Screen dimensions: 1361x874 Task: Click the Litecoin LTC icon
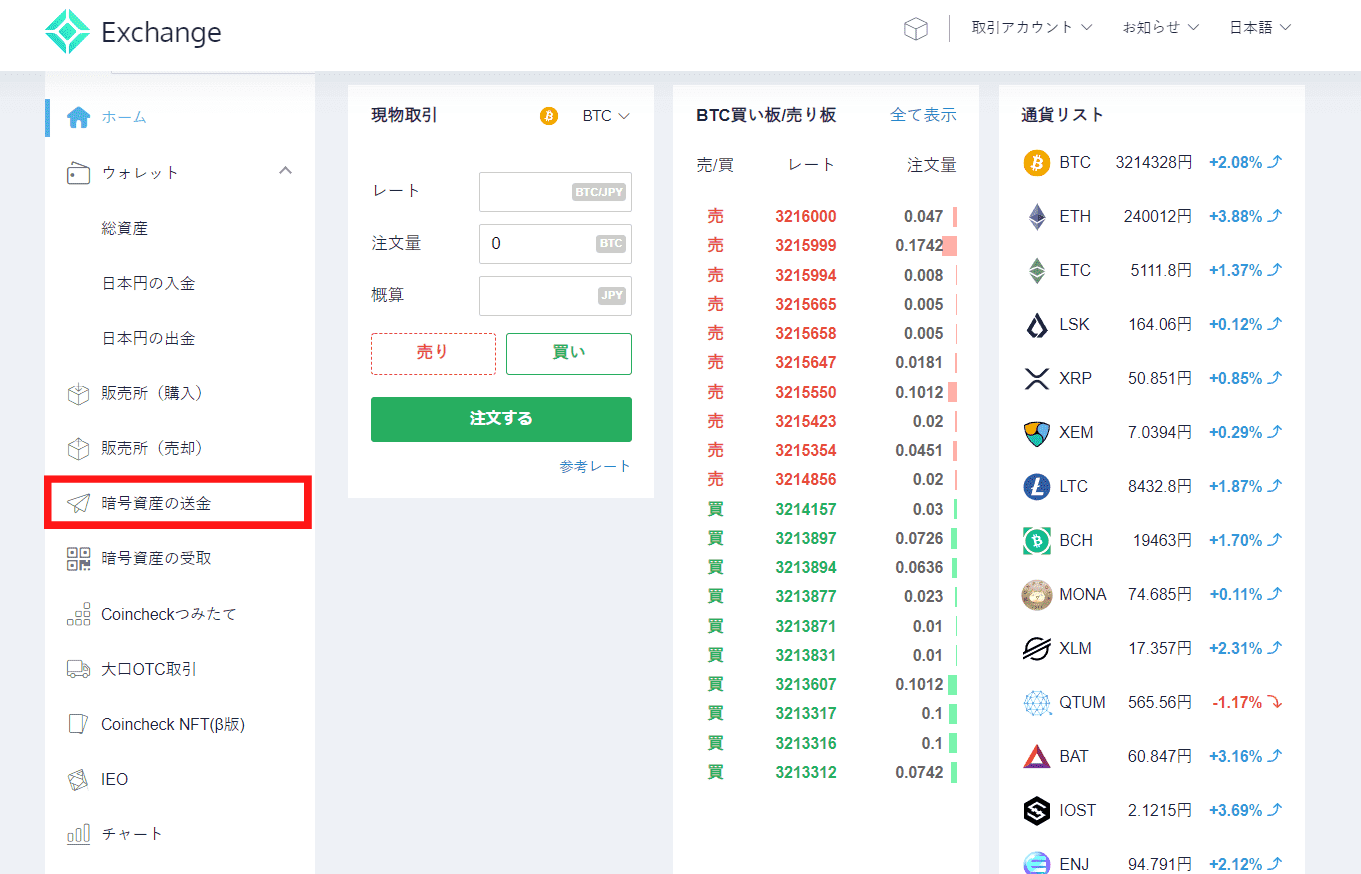click(1037, 486)
